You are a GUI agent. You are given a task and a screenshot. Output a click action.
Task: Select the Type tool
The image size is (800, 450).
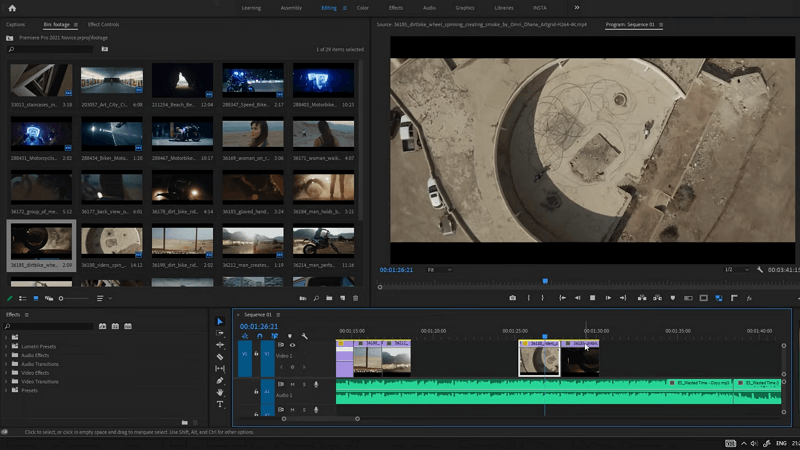[x=220, y=404]
